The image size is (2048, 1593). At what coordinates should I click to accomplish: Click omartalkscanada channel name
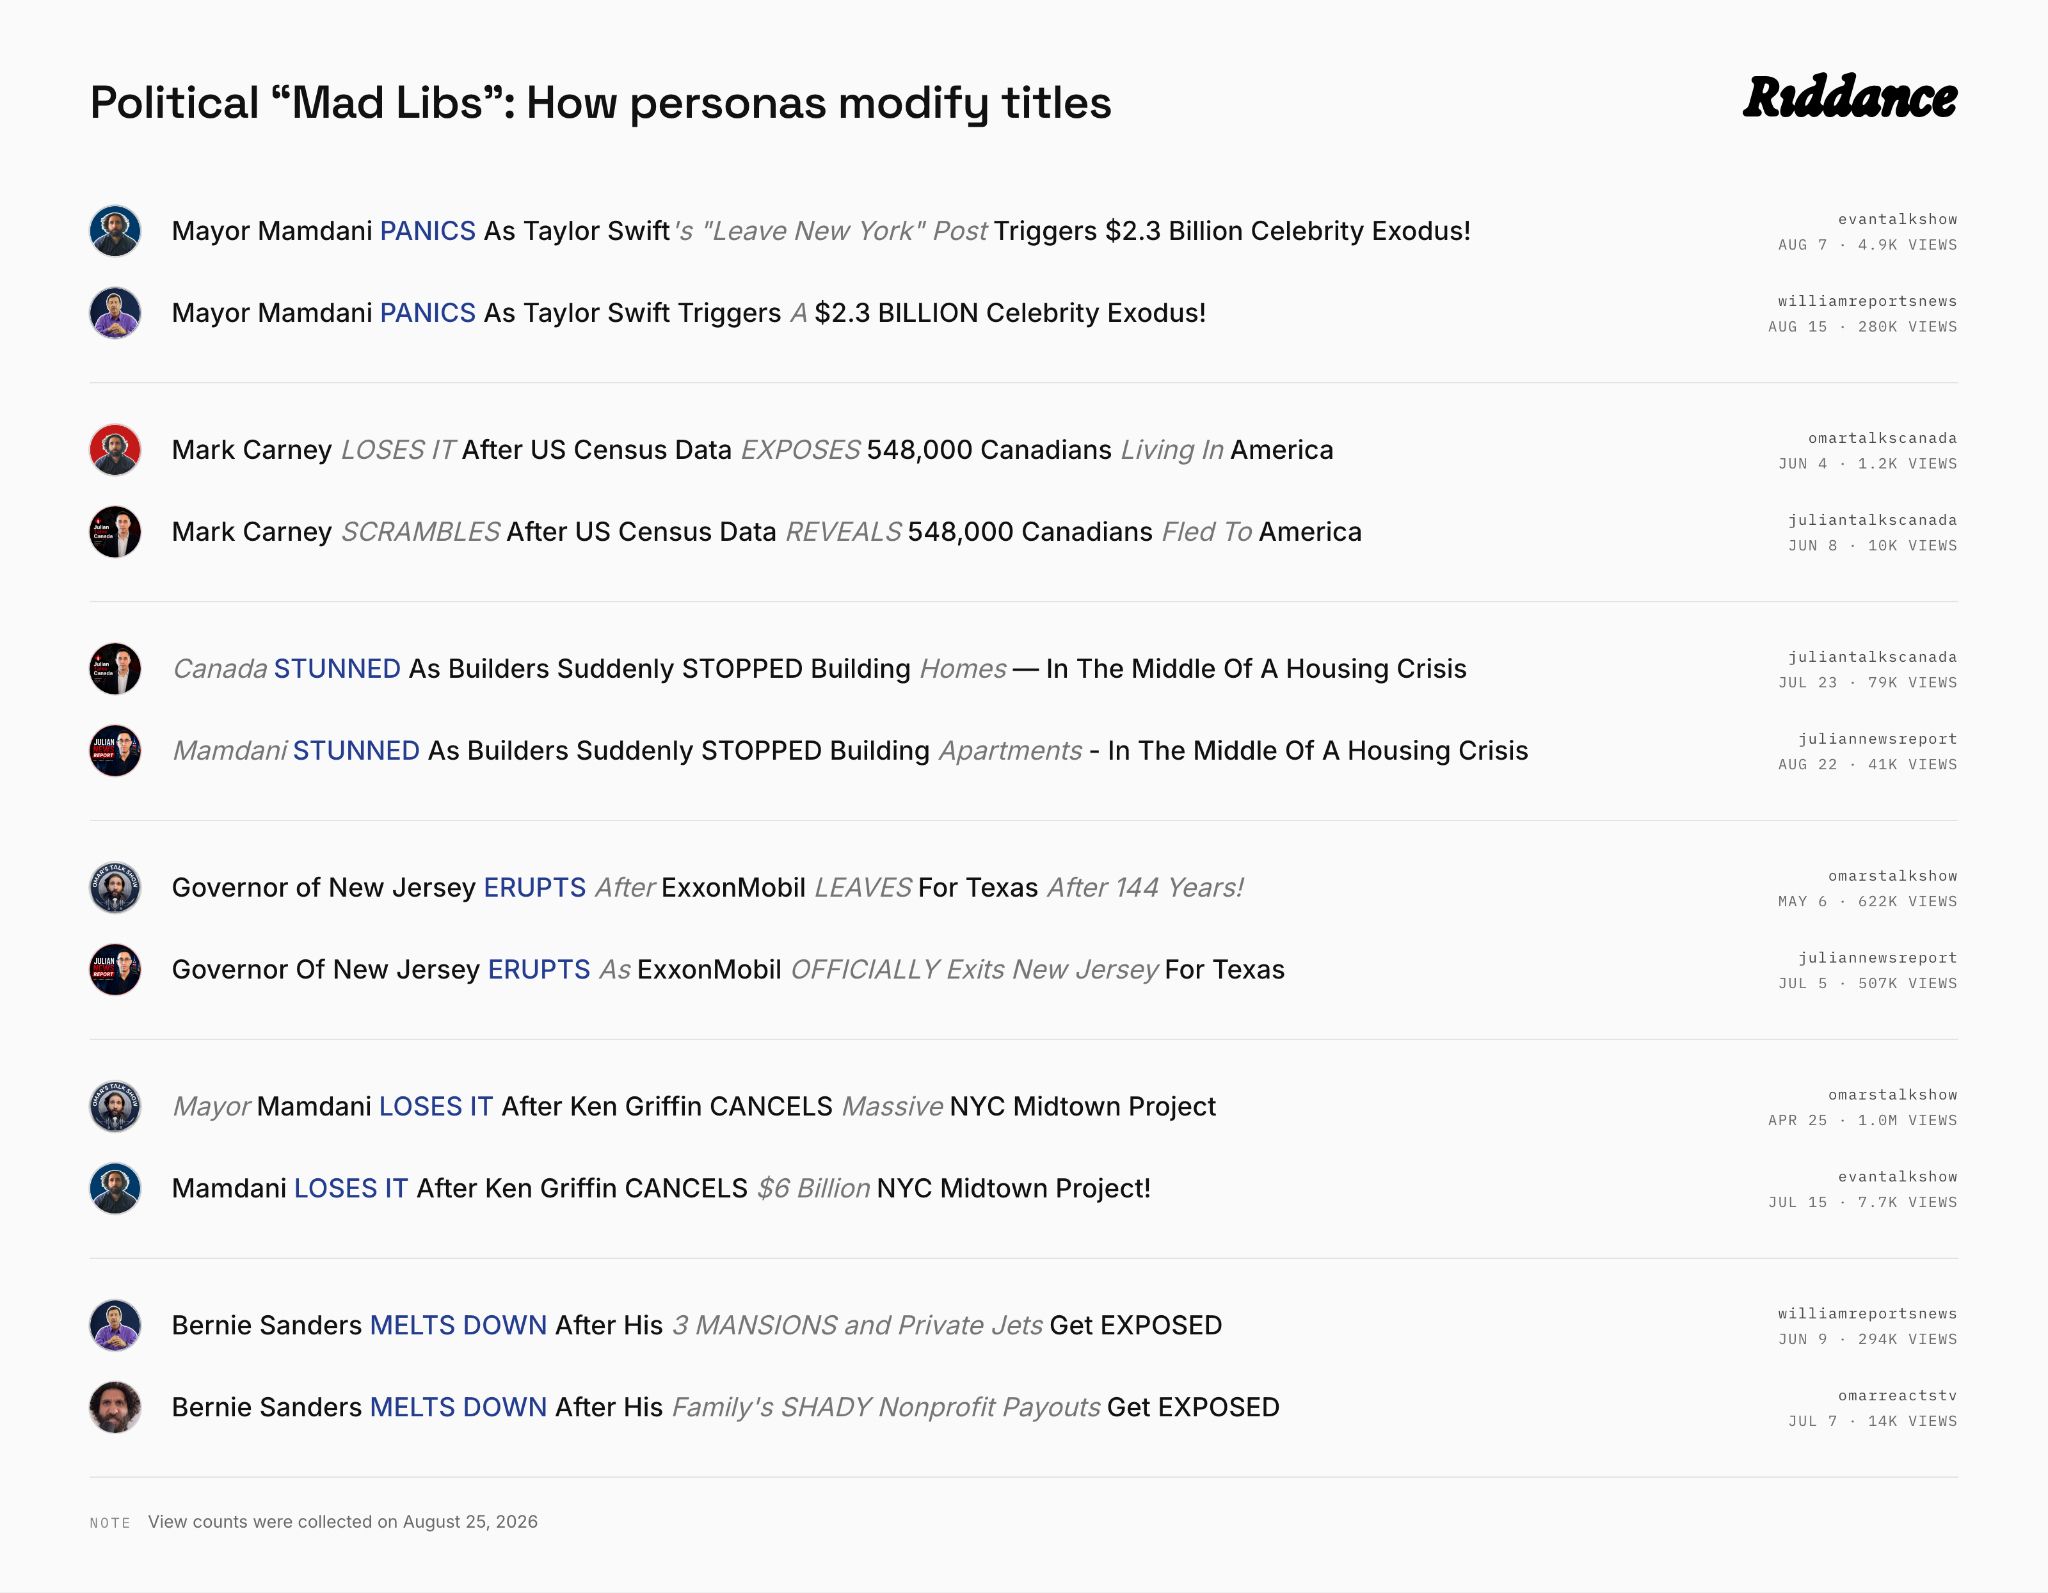click(x=1882, y=438)
